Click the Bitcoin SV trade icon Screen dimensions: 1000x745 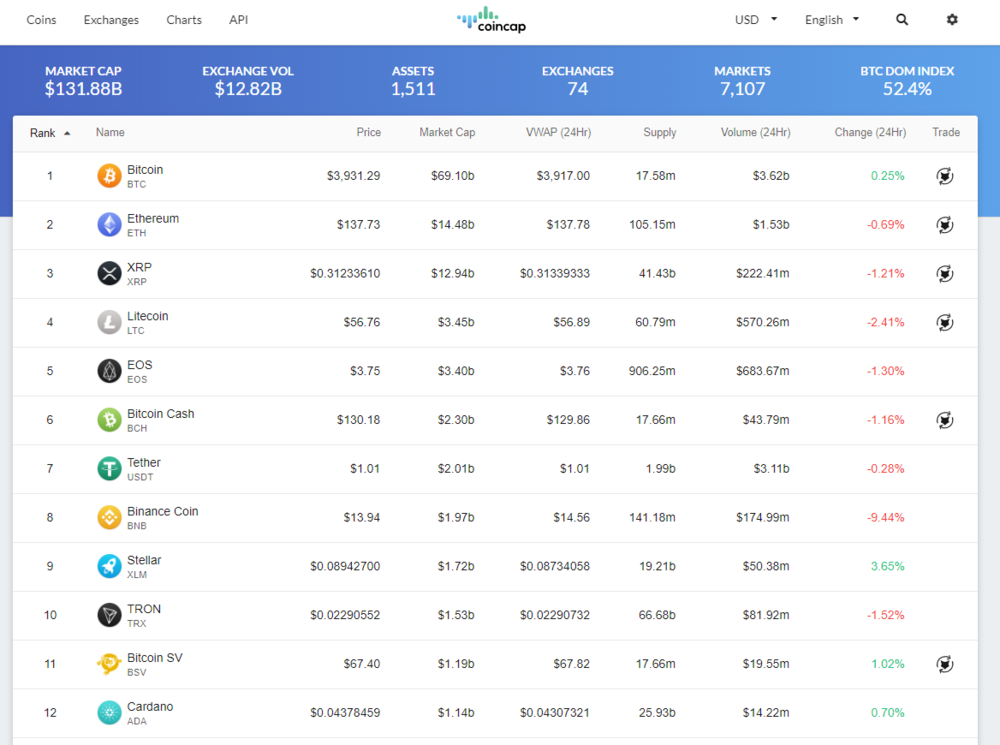(x=945, y=665)
